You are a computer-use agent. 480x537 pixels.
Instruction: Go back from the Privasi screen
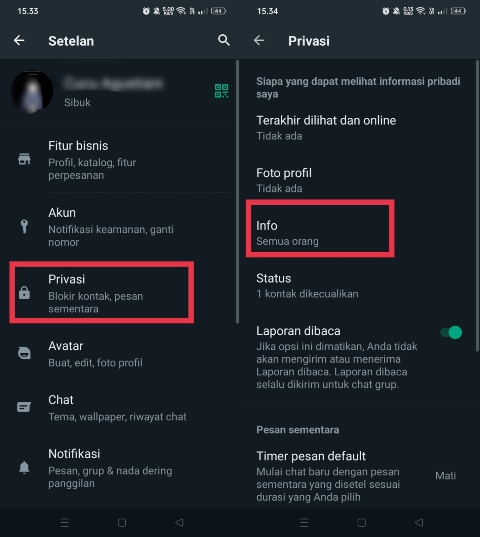pos(259,41)
